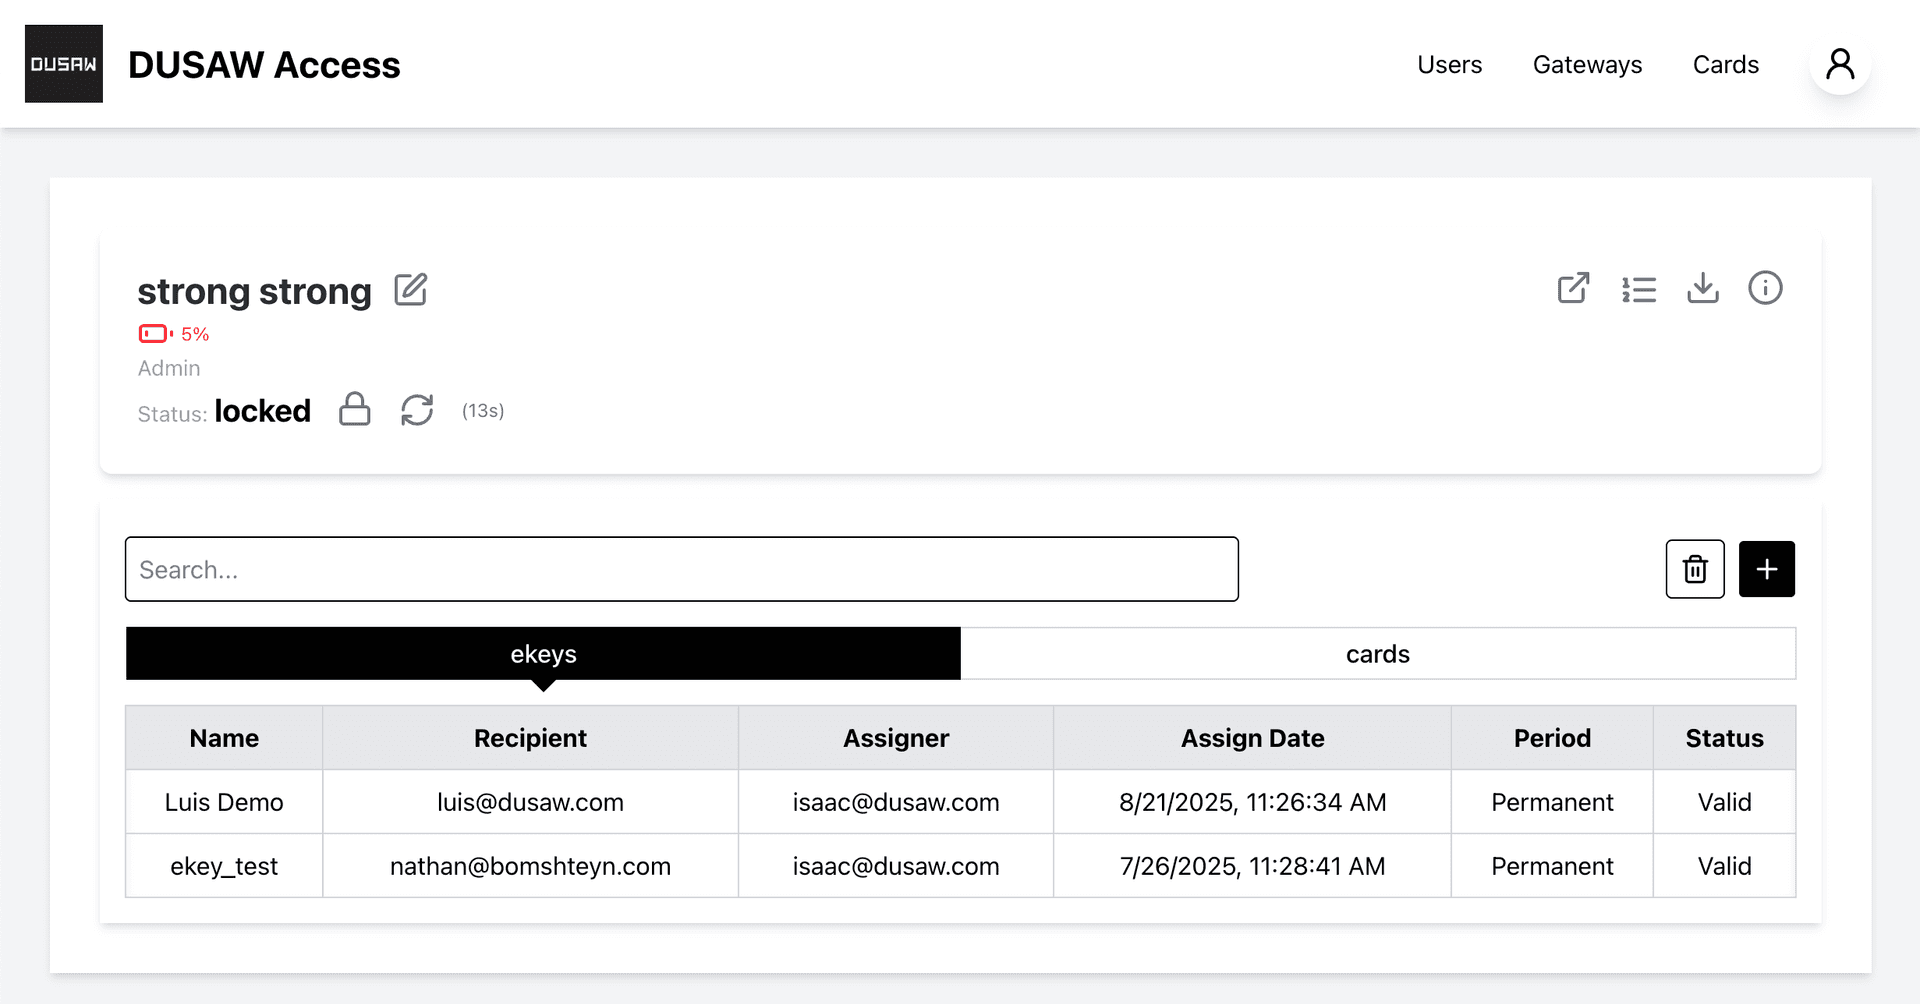Image resolution: width=1920 pixels, height=1004 pixels.
Task: Click the (13s) refresh timer
Action: click(483, 411)
